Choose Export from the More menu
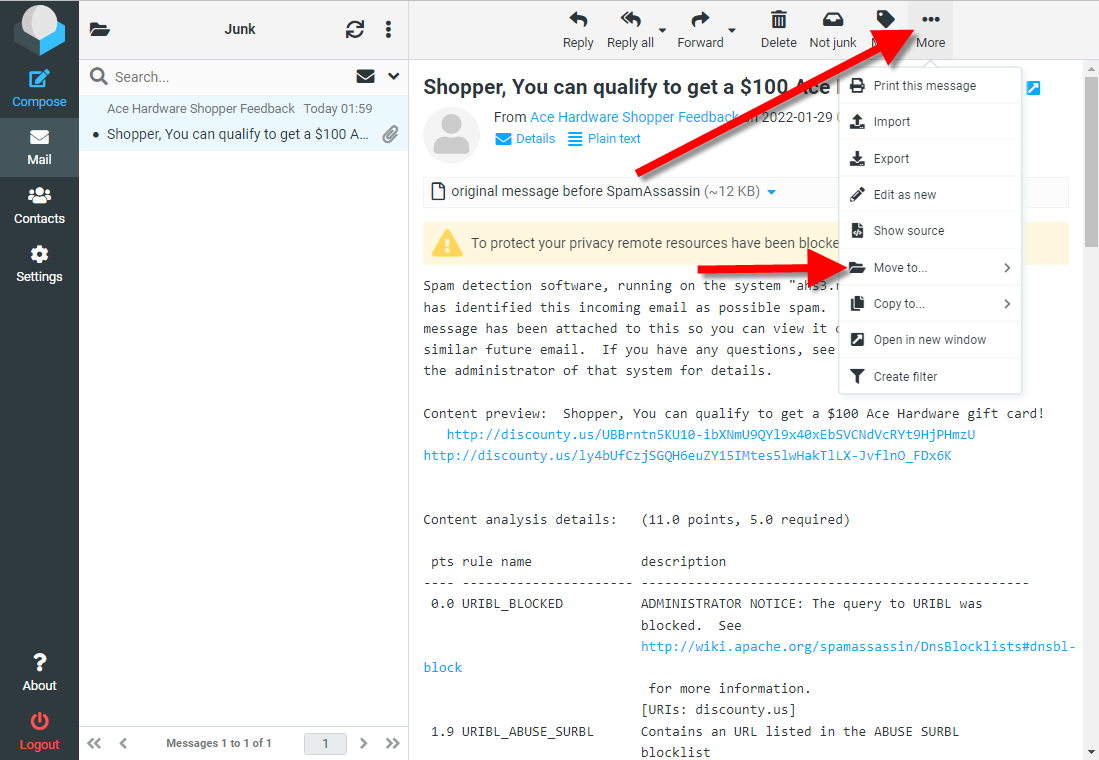1099x760 pixels. point(930,158)
